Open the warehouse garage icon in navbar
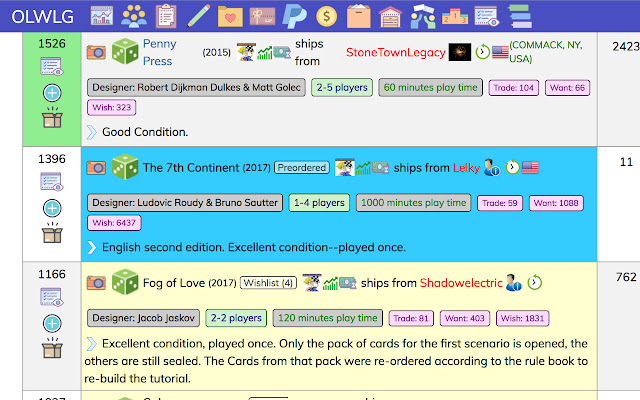Screen dimensions: 640x400 (391, 17)
